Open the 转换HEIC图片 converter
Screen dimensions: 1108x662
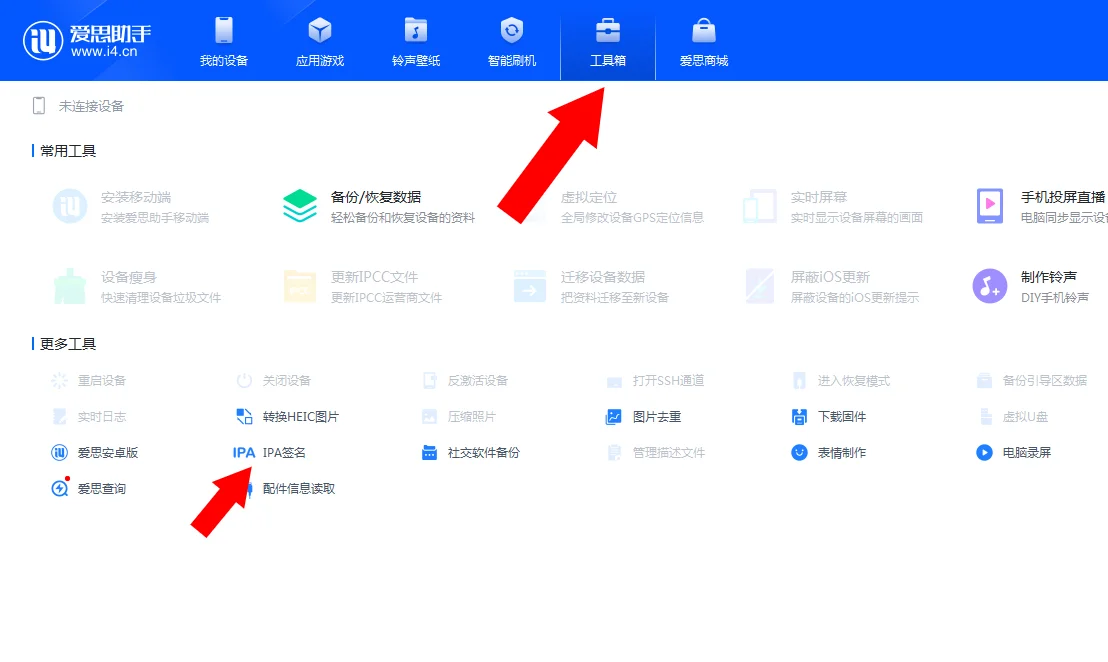coord(297,416)
